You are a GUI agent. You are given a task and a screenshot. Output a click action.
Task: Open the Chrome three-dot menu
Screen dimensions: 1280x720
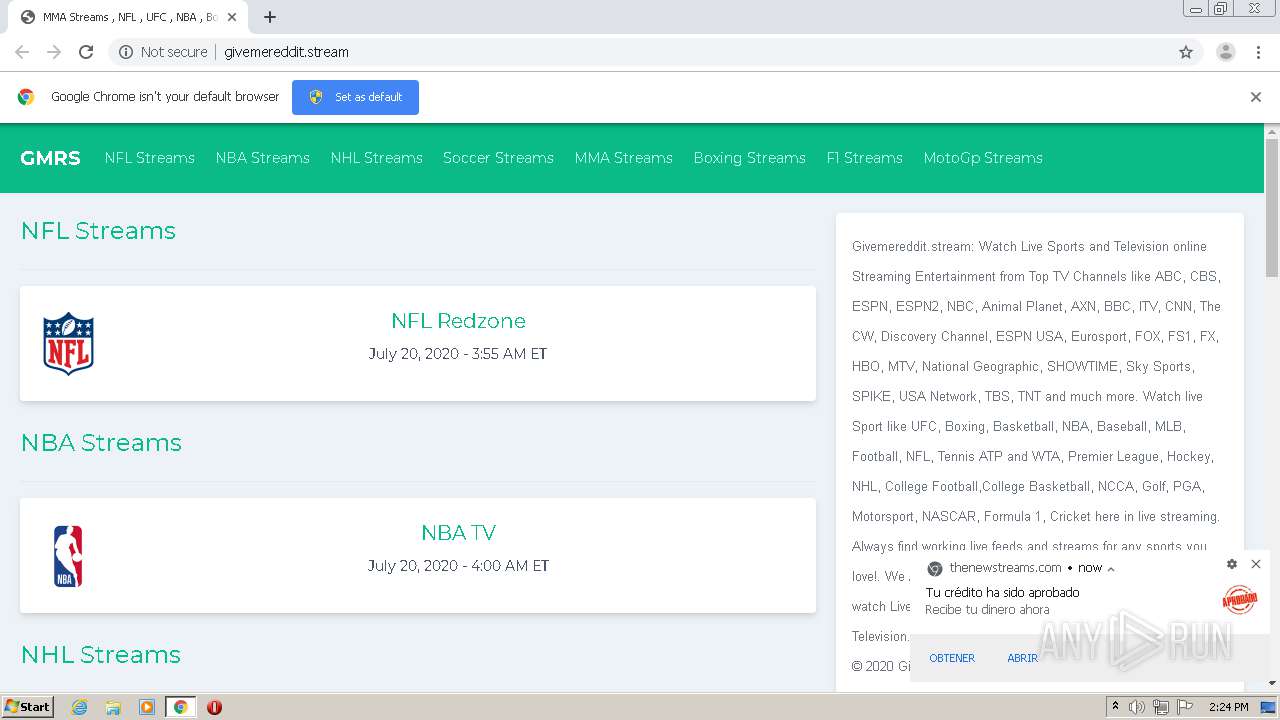coord(1258,52)
